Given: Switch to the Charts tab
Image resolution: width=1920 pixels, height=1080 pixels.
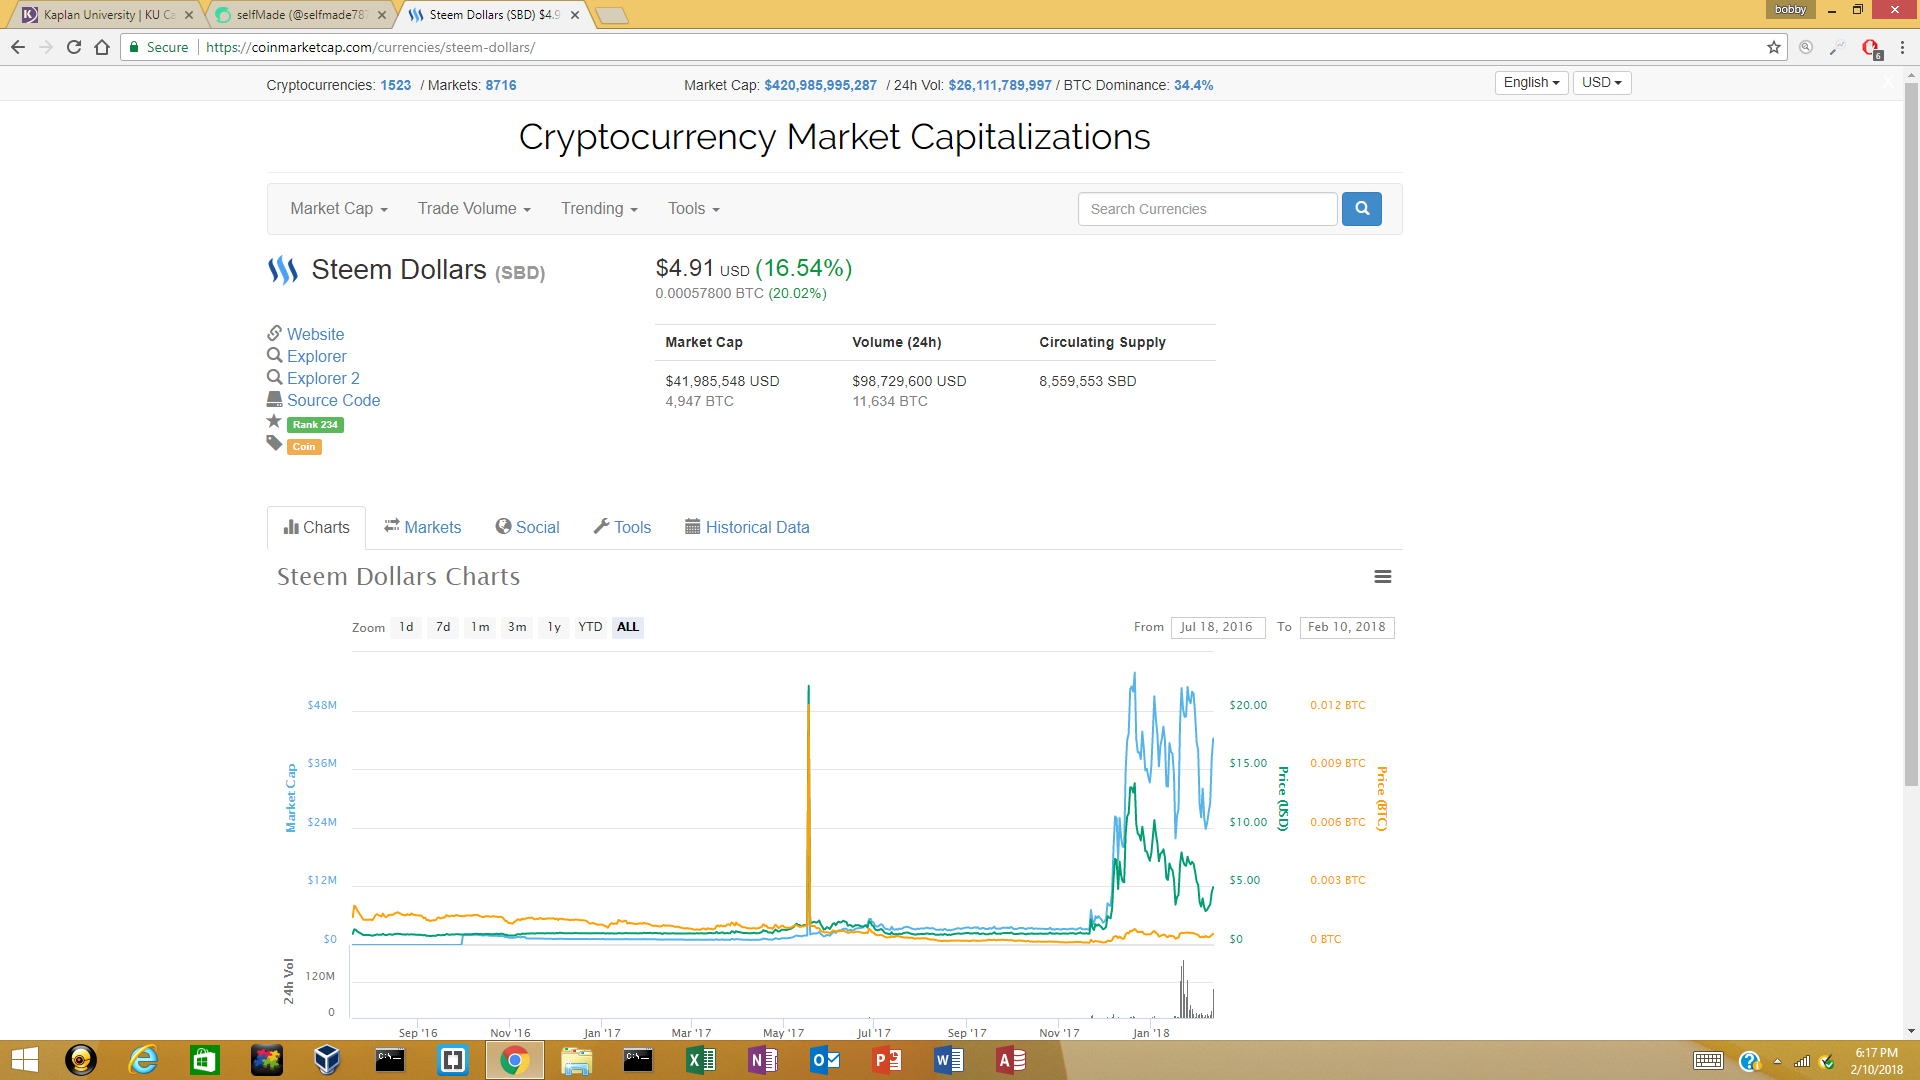Looking at the screenshot, I should tap(316, 527).
